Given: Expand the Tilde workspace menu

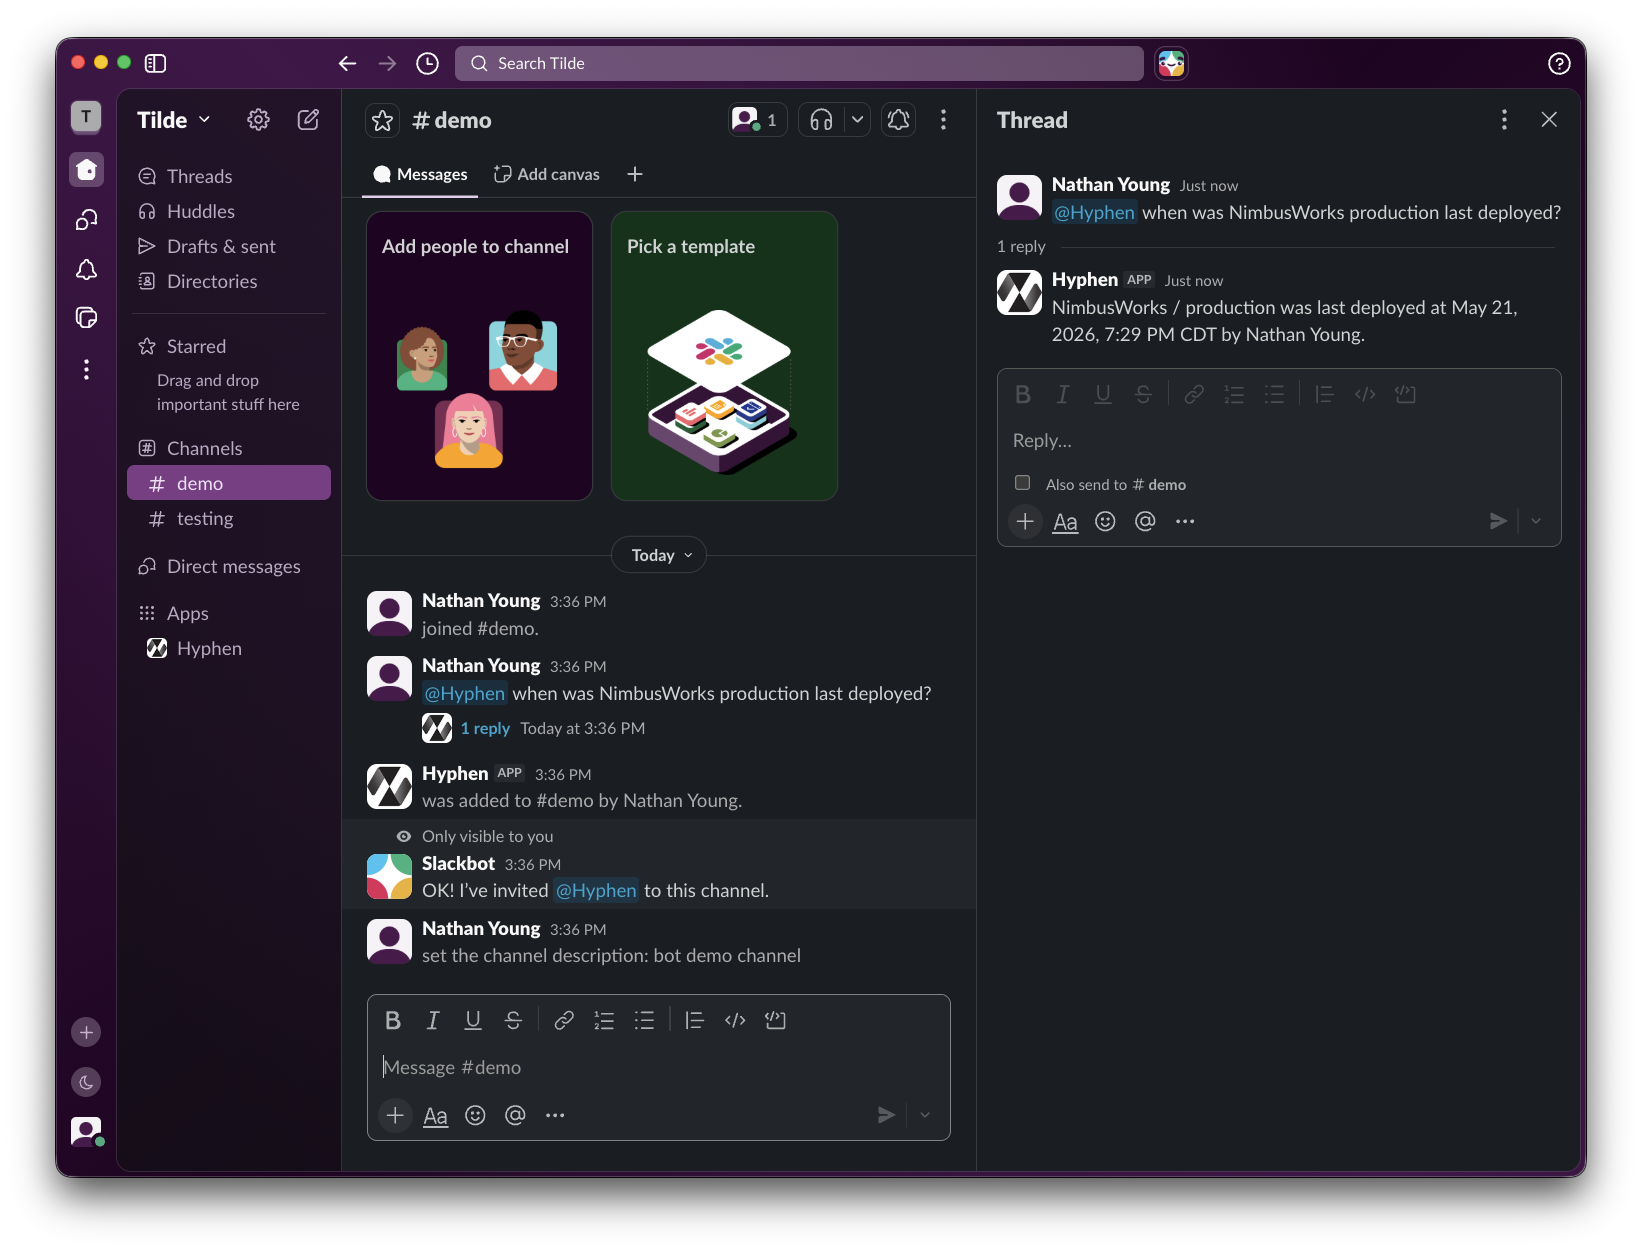Looking at the screenshot, I should coord(174,120).
